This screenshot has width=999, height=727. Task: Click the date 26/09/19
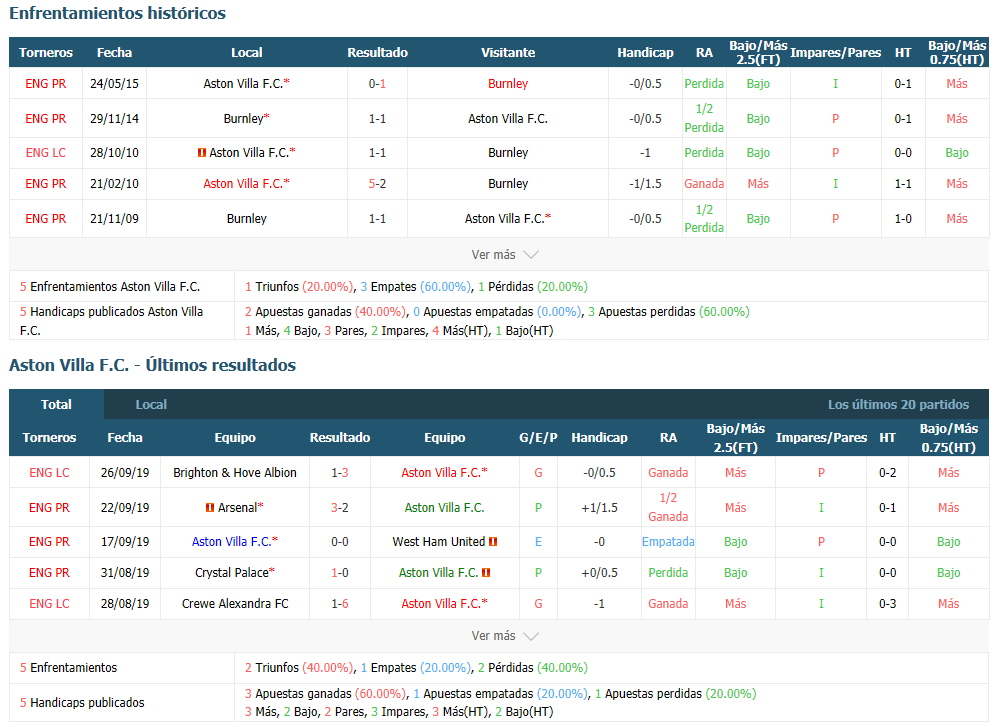point(125,473)
